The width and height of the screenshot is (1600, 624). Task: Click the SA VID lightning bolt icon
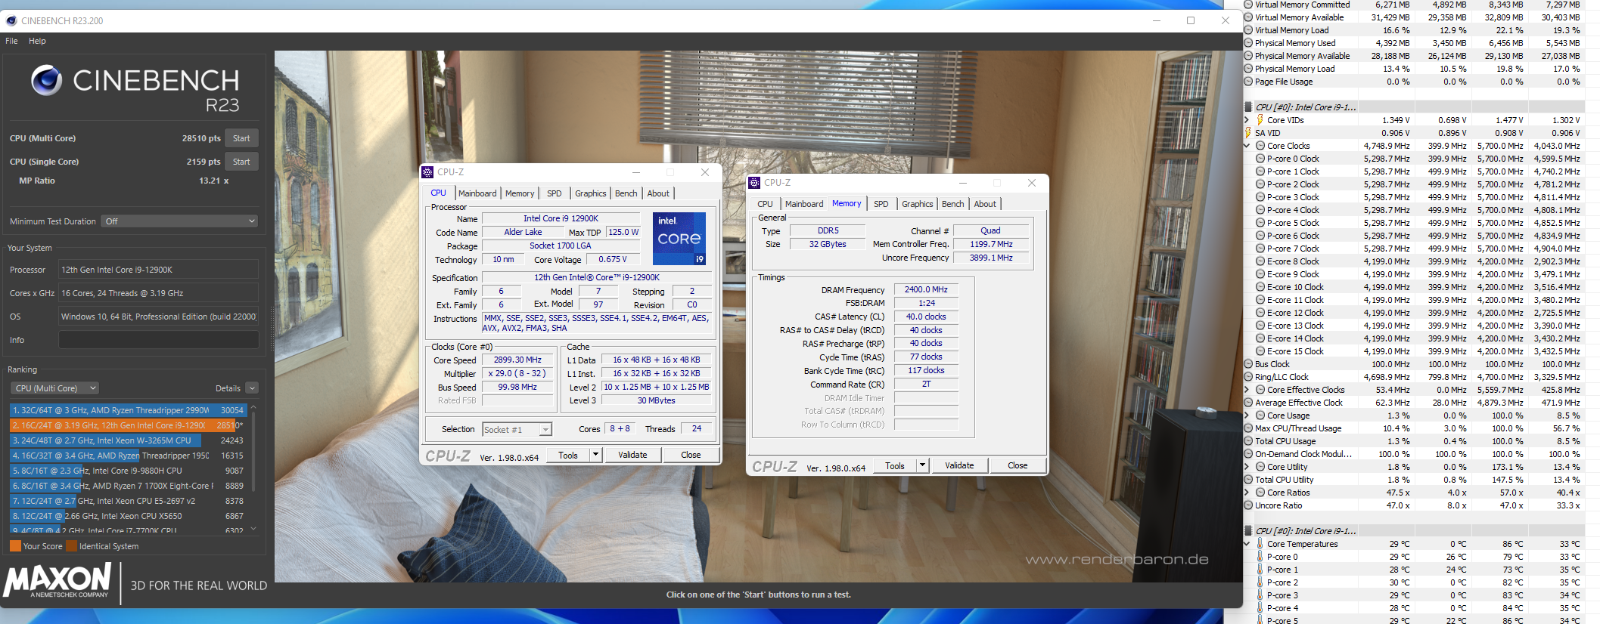click(x=1248, y=133)
